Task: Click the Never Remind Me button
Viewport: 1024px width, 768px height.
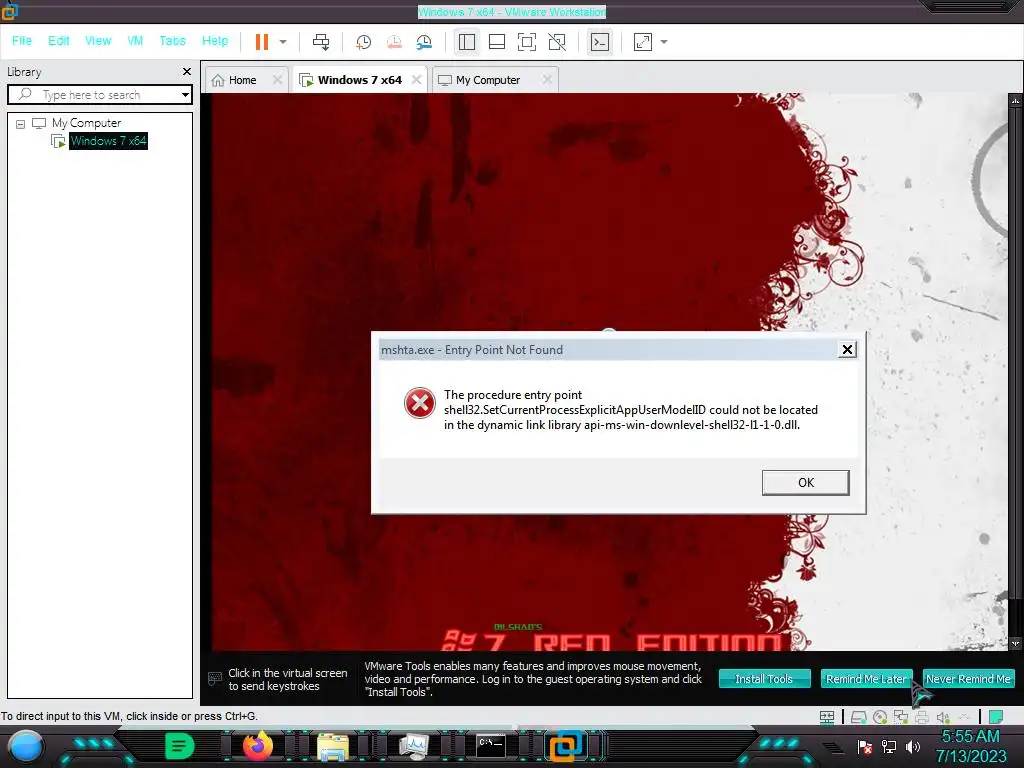Action: pos(968,679)
